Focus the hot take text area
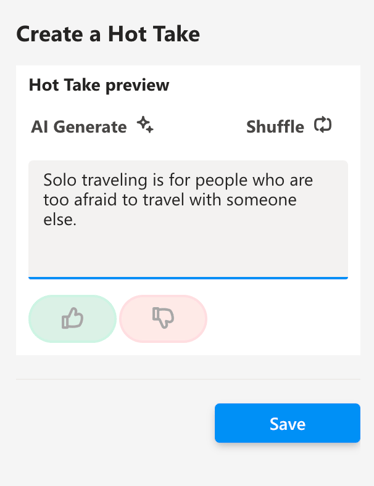 (x=188, y=219)
